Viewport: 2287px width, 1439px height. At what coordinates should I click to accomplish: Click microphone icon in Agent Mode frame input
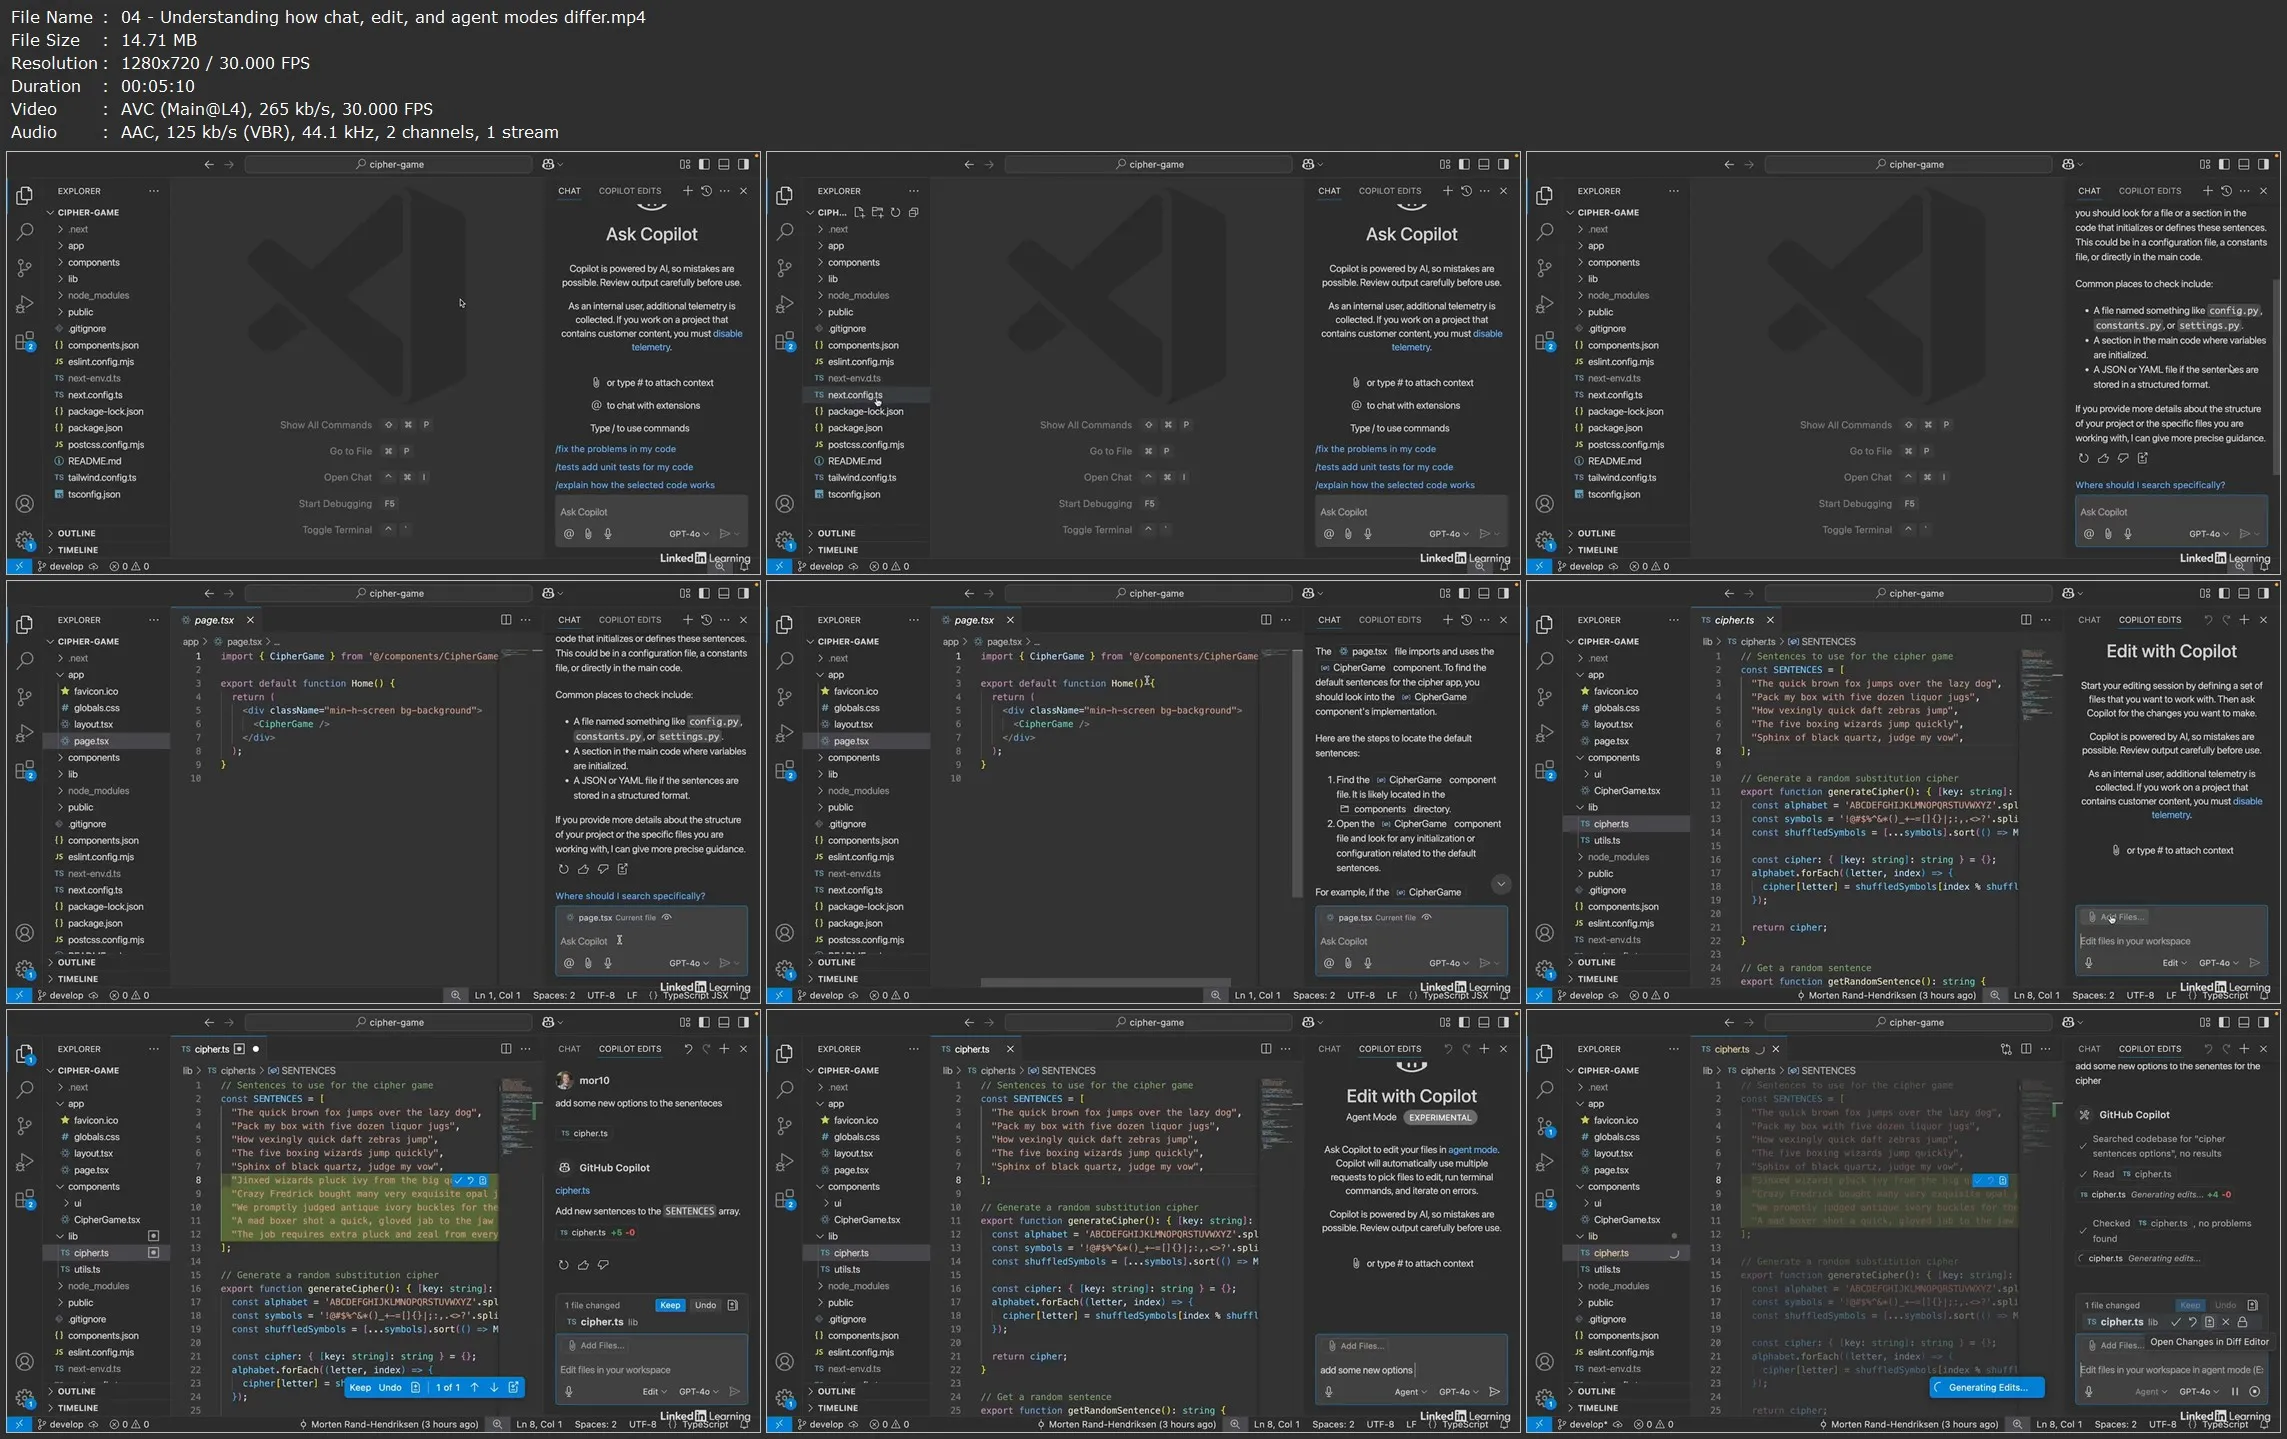click(1329, 1391)
